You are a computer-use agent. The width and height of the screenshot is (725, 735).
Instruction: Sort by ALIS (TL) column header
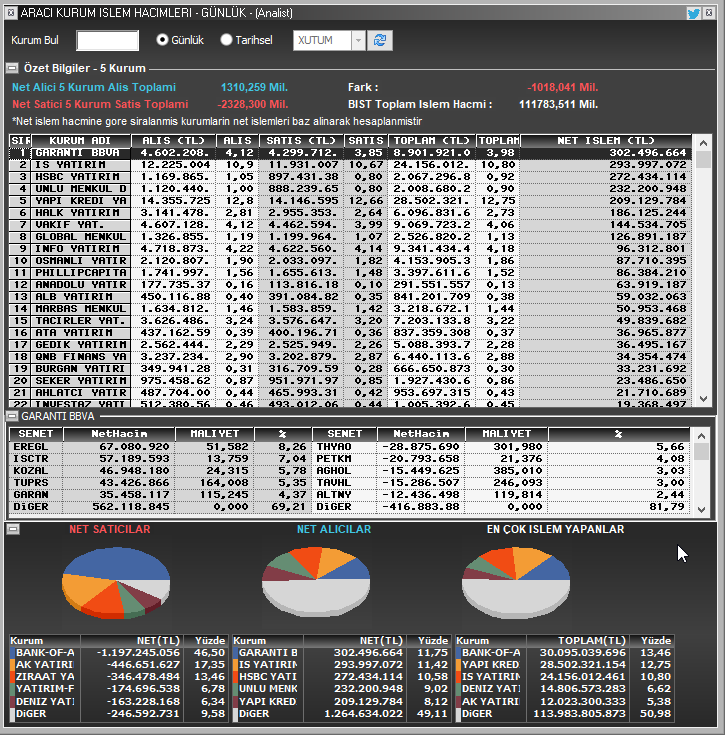(173, 141)
